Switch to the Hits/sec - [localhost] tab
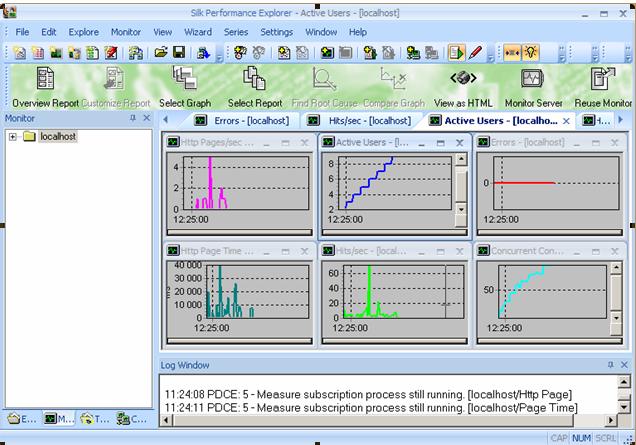This screenshot has height=445, width=636. [x=359, y=121]
